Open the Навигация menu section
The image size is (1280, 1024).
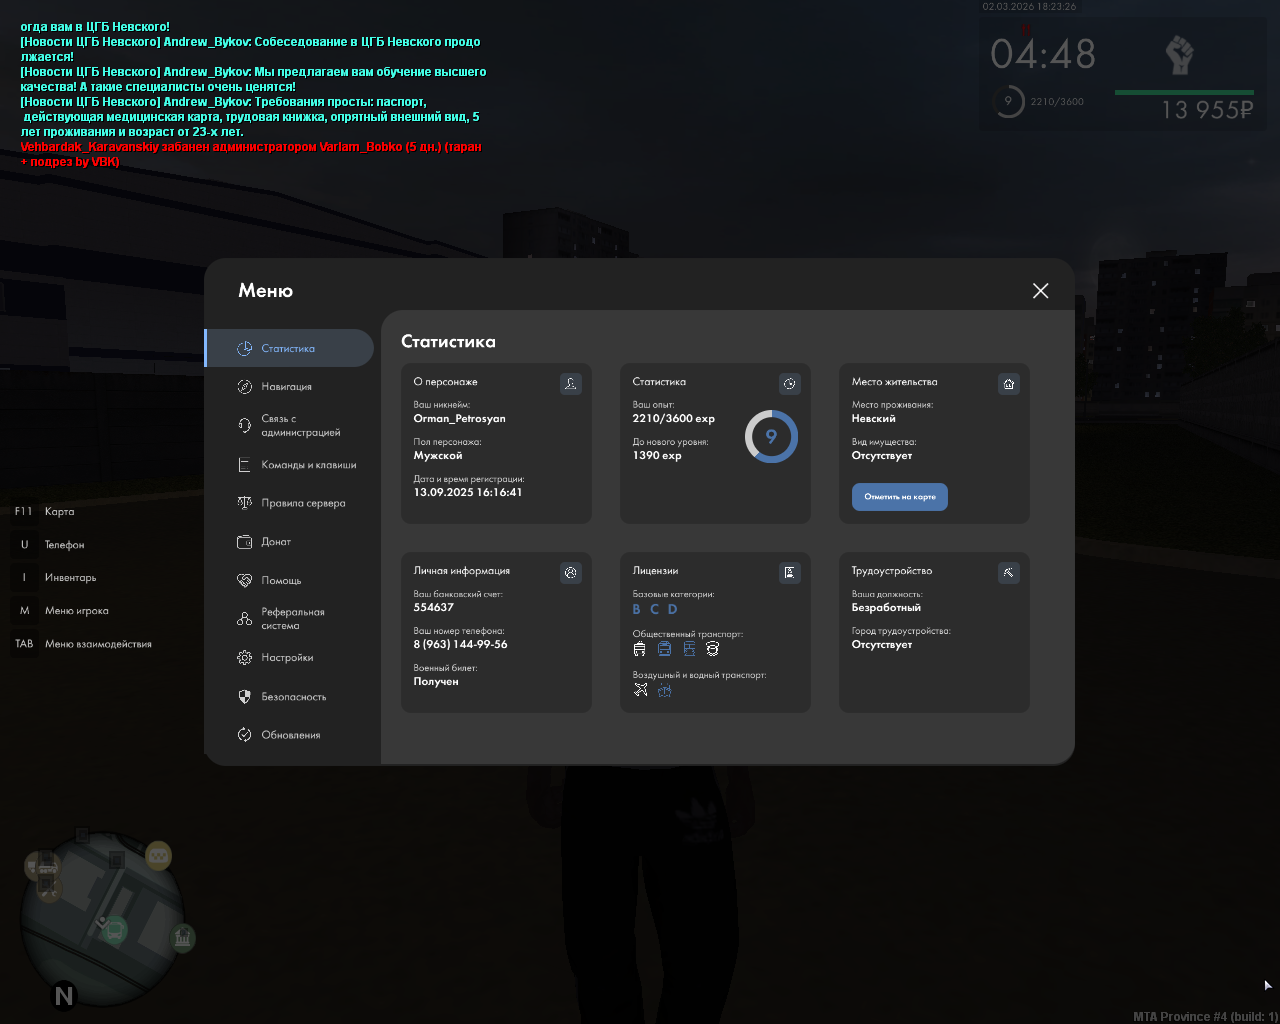point(286,387)
